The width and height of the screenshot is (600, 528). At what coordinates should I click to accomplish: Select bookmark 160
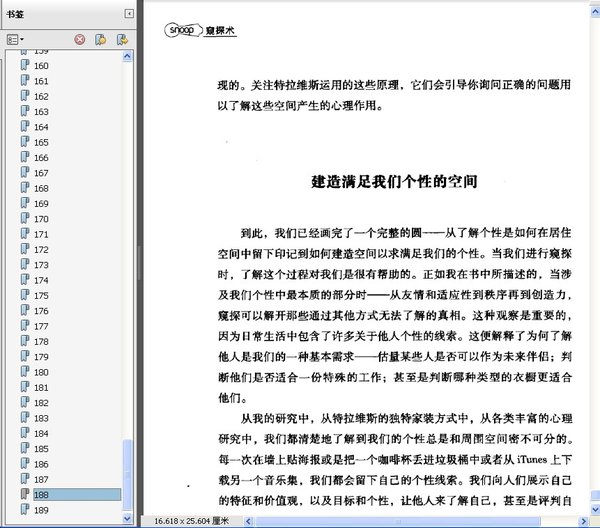41,66
